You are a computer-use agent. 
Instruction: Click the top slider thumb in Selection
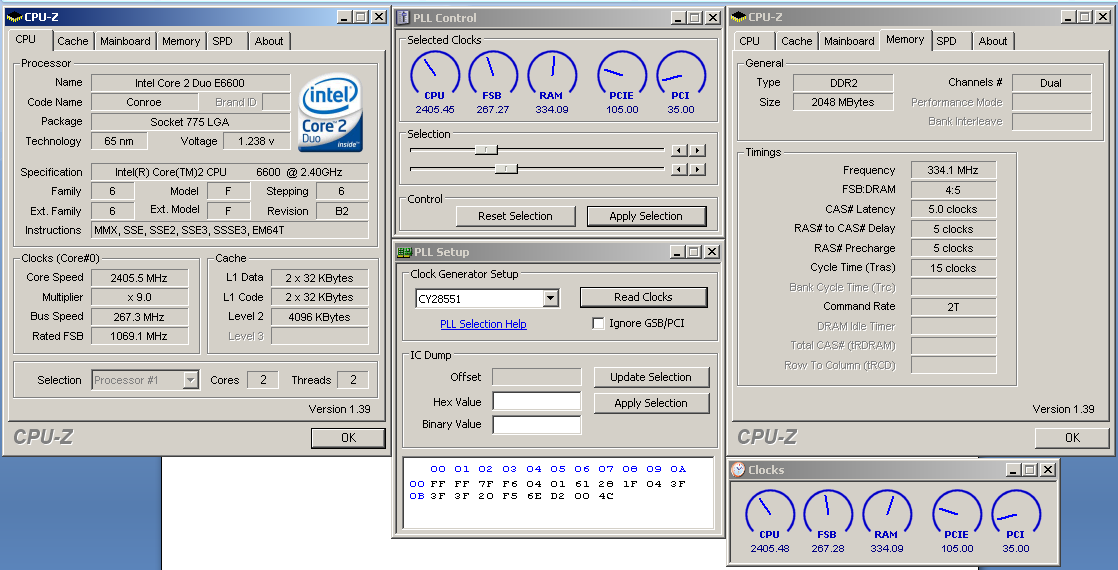point(486,150)
